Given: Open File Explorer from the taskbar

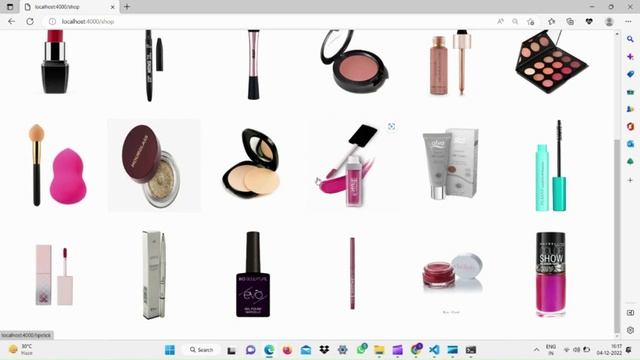Looking at the screenshot, I should coord(379,350).
